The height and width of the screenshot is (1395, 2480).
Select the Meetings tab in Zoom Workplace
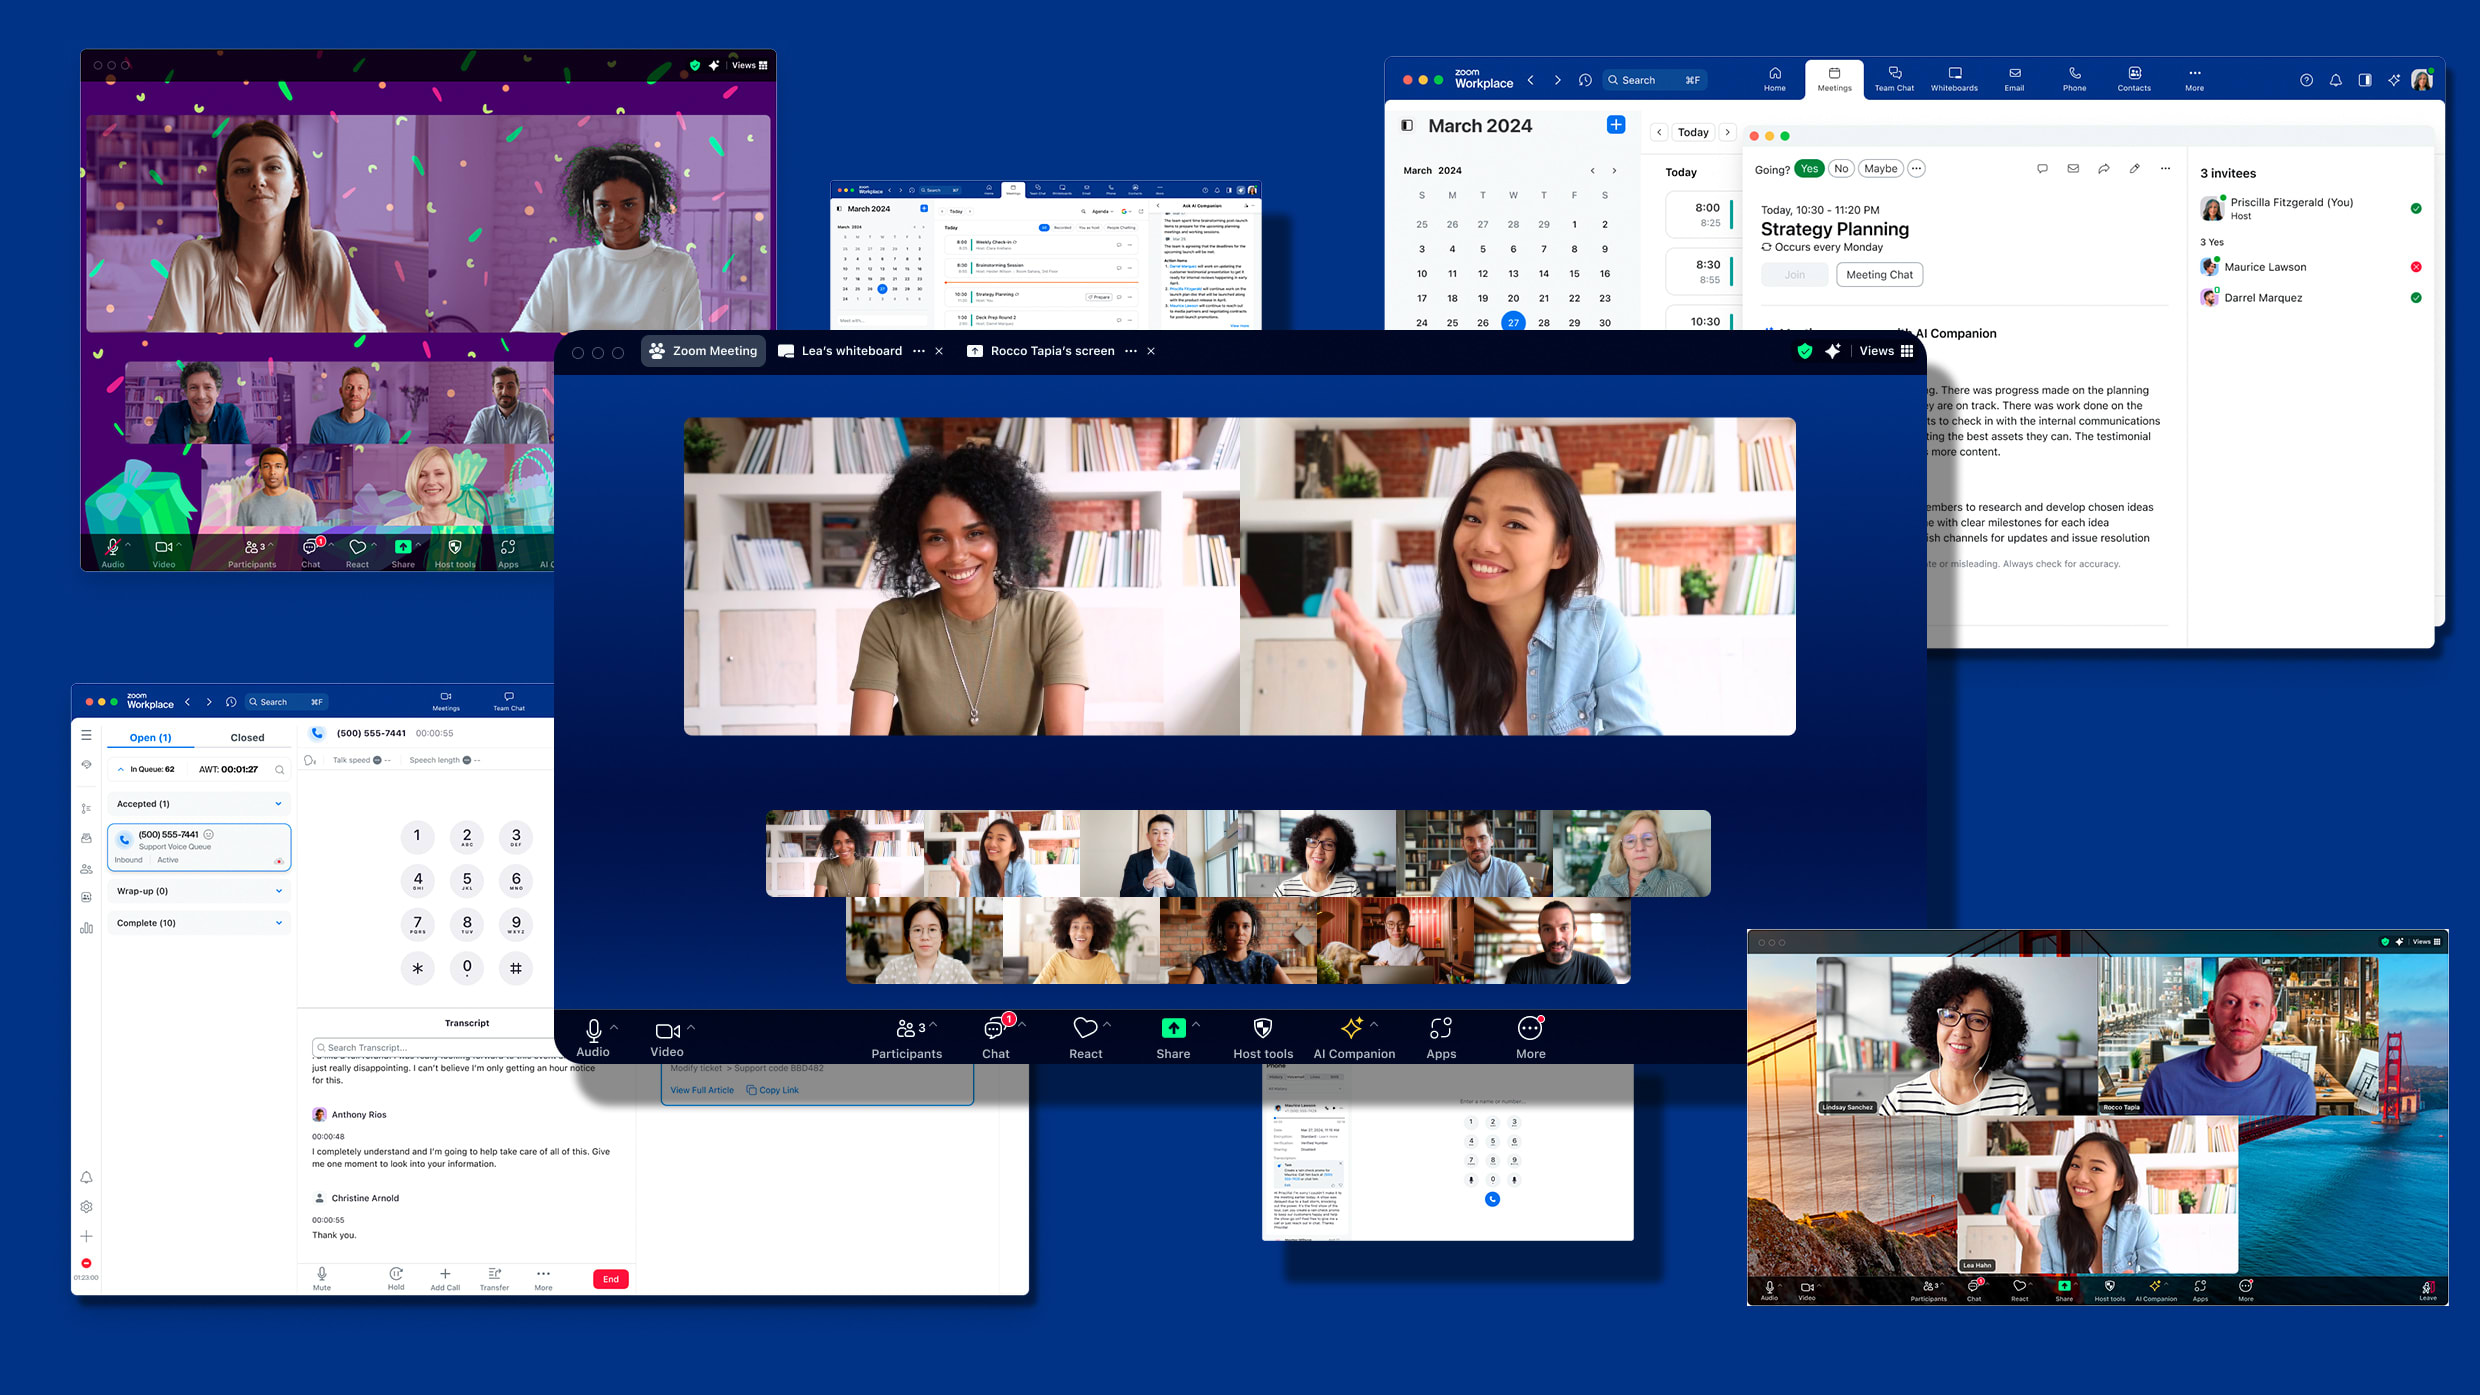[x=1834, y=80]
